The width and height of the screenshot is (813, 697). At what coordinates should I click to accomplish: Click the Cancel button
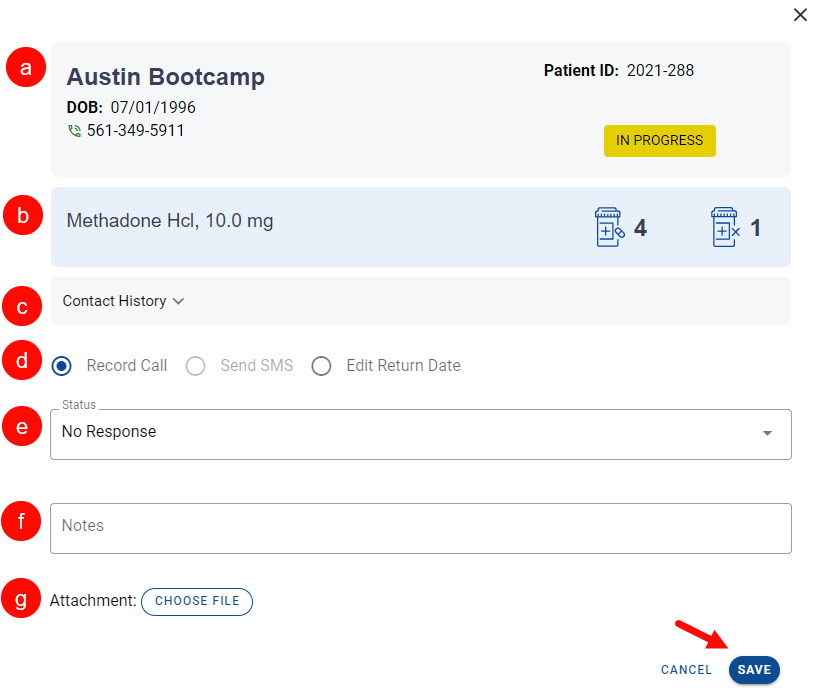(686, 670)
